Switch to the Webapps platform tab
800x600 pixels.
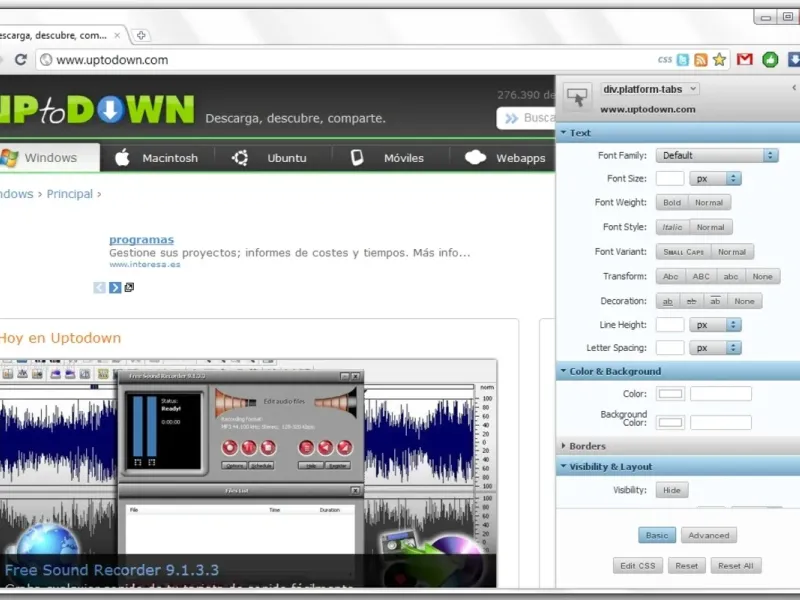point(503,158)
